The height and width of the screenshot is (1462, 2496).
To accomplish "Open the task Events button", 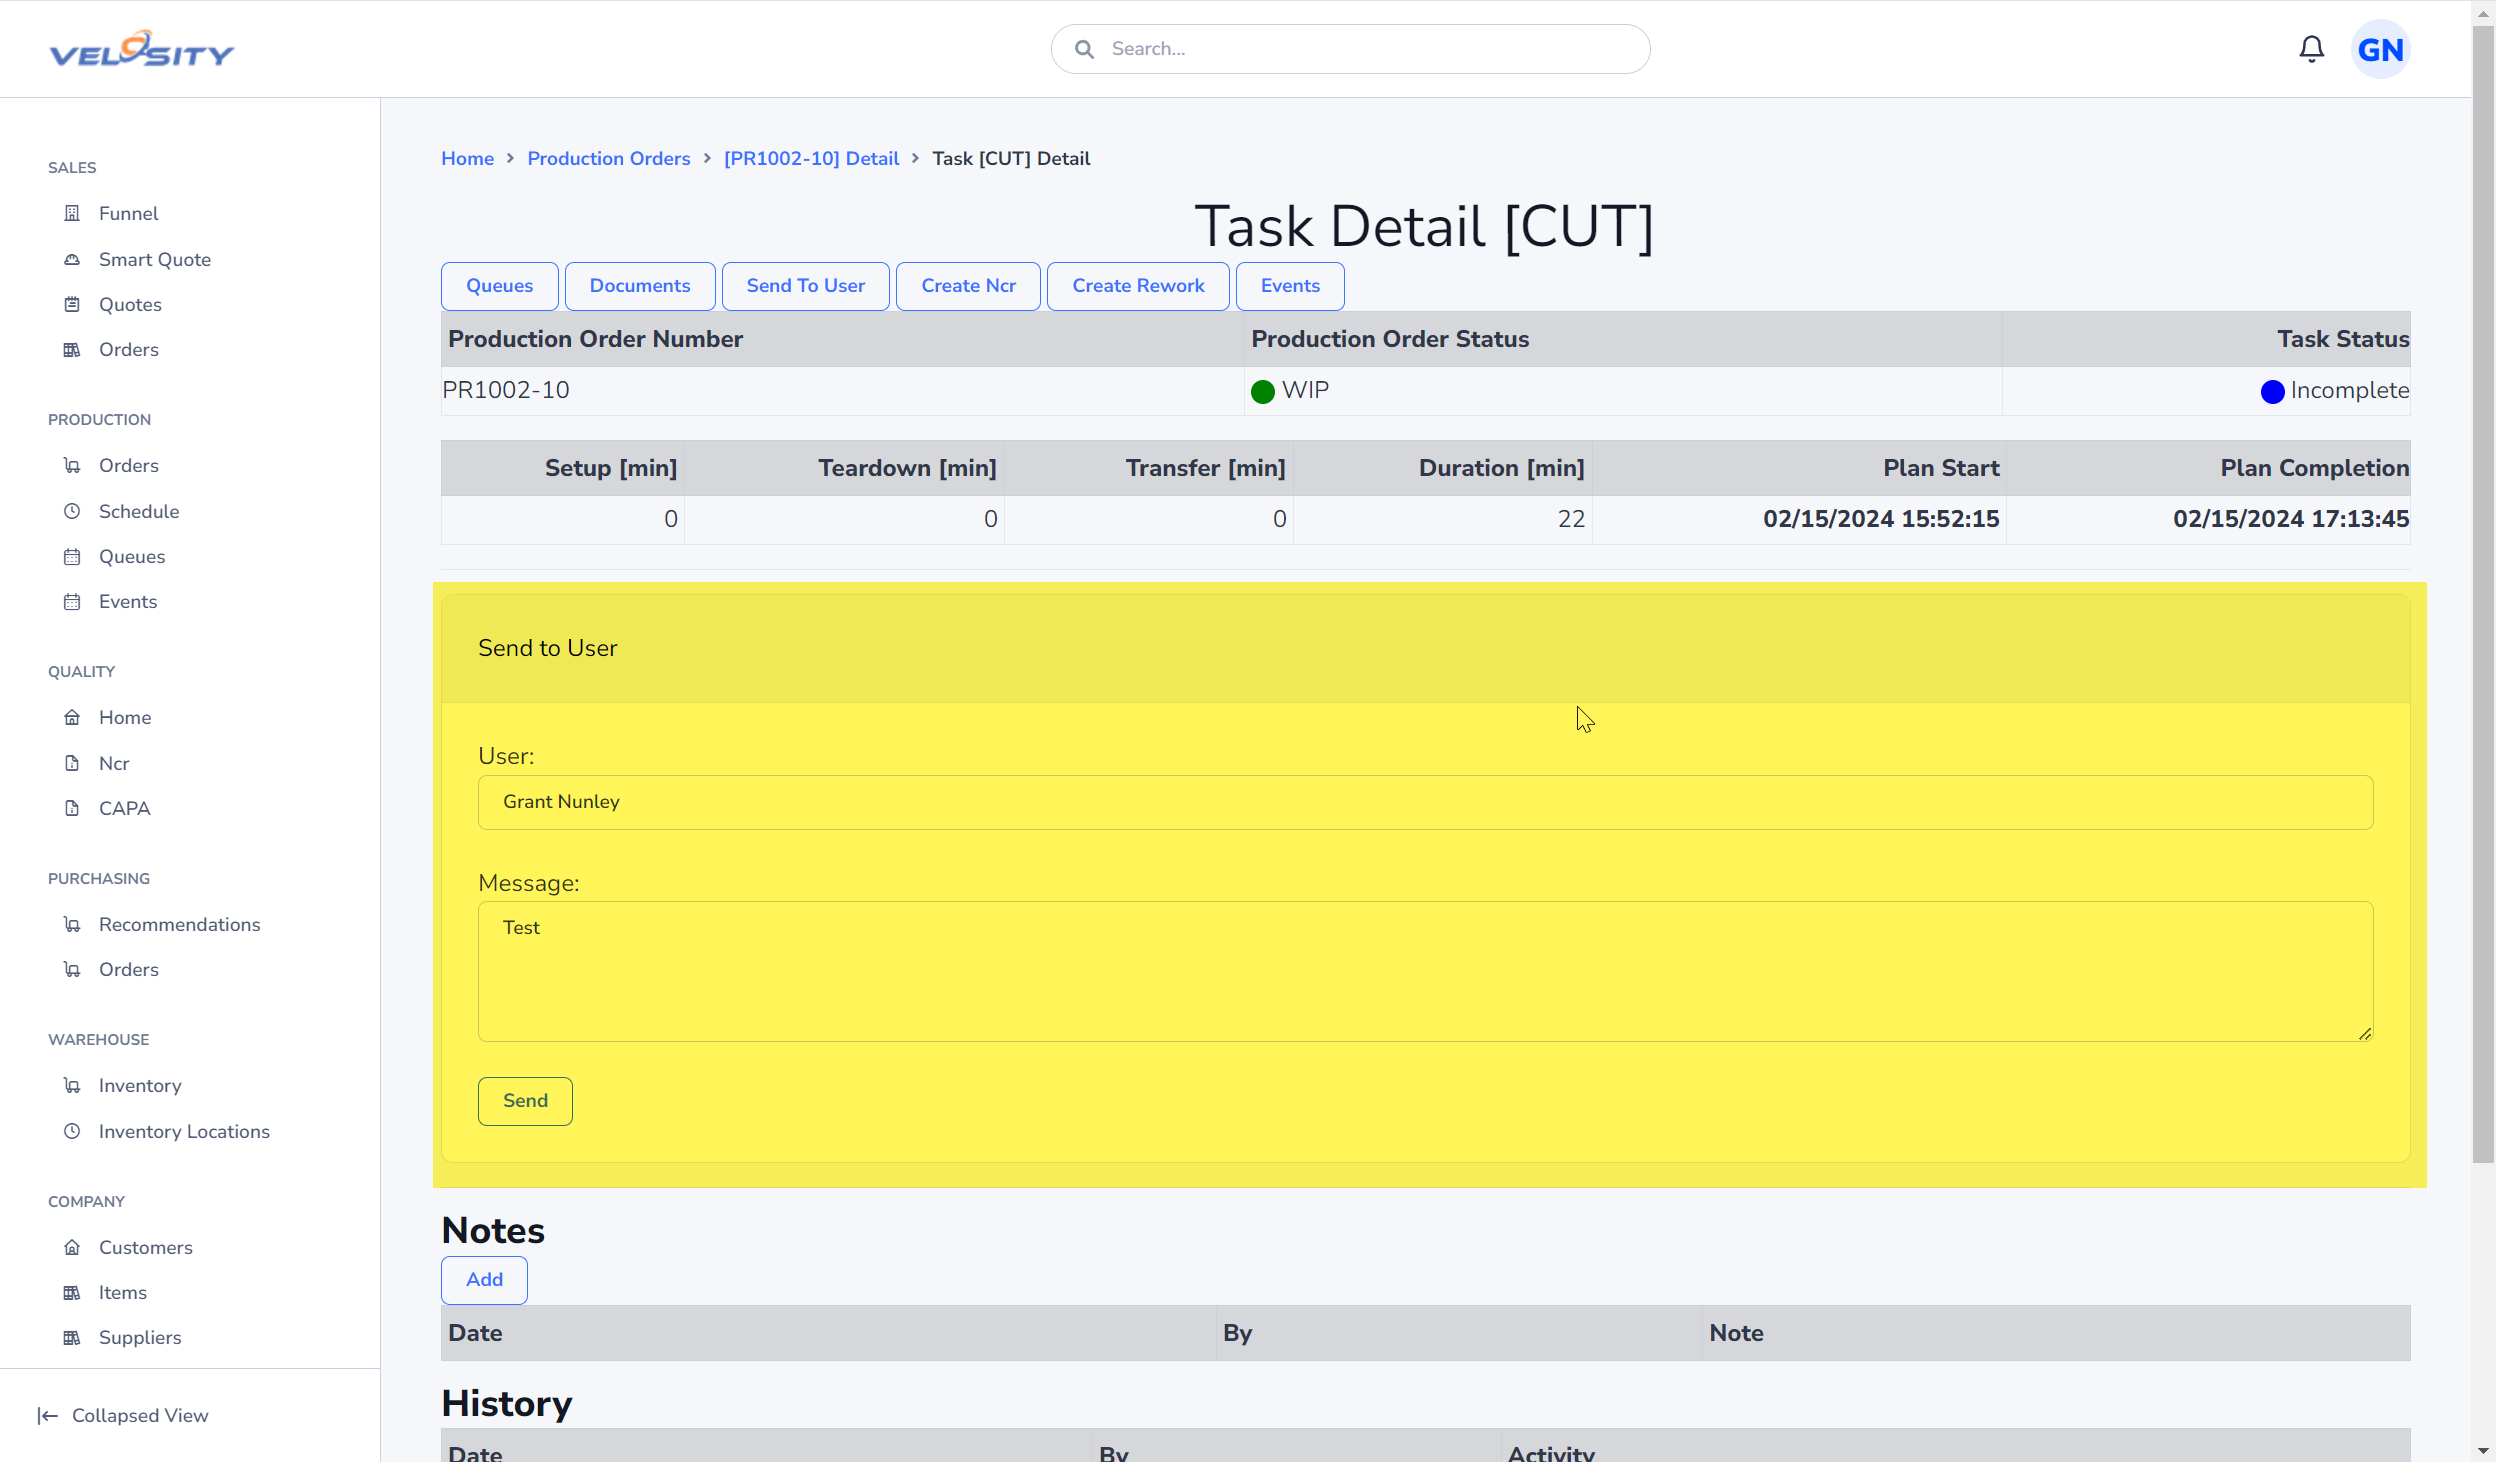I will point(1290,286).
